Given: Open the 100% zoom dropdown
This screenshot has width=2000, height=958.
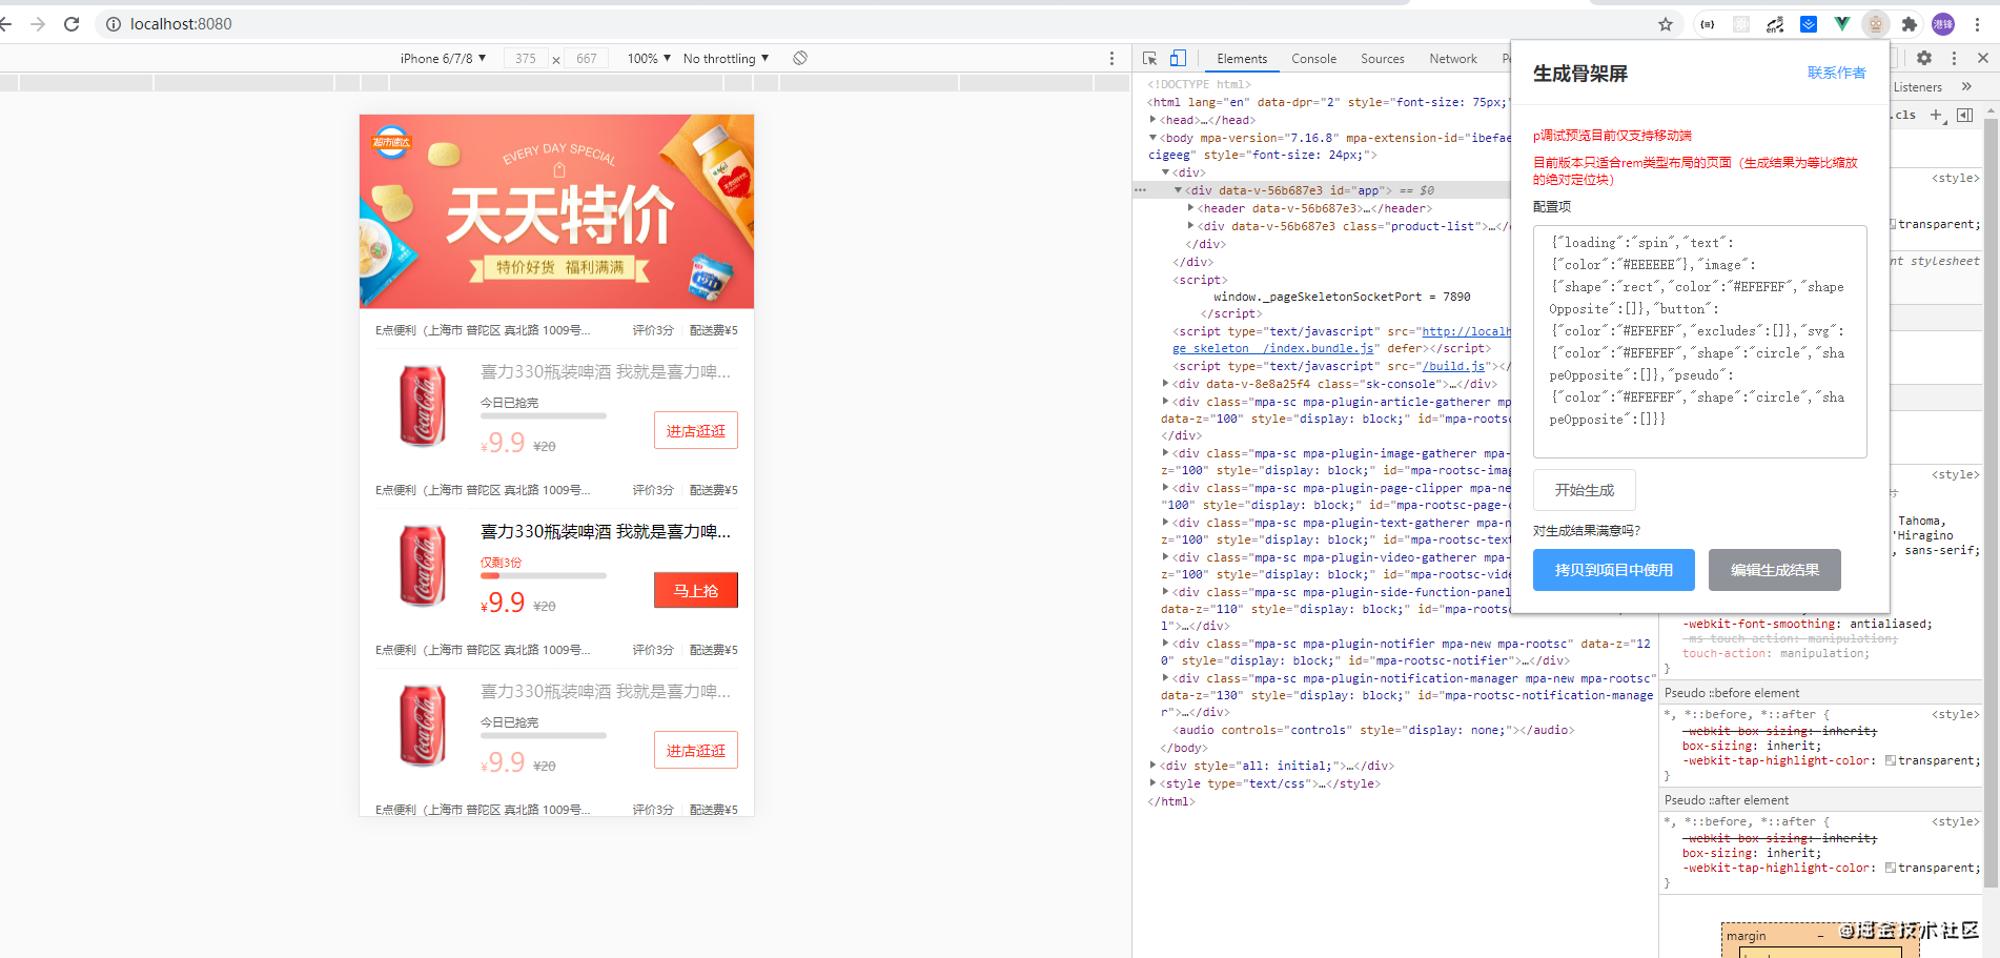Looking at the screenshot, I should click(649, 58).
